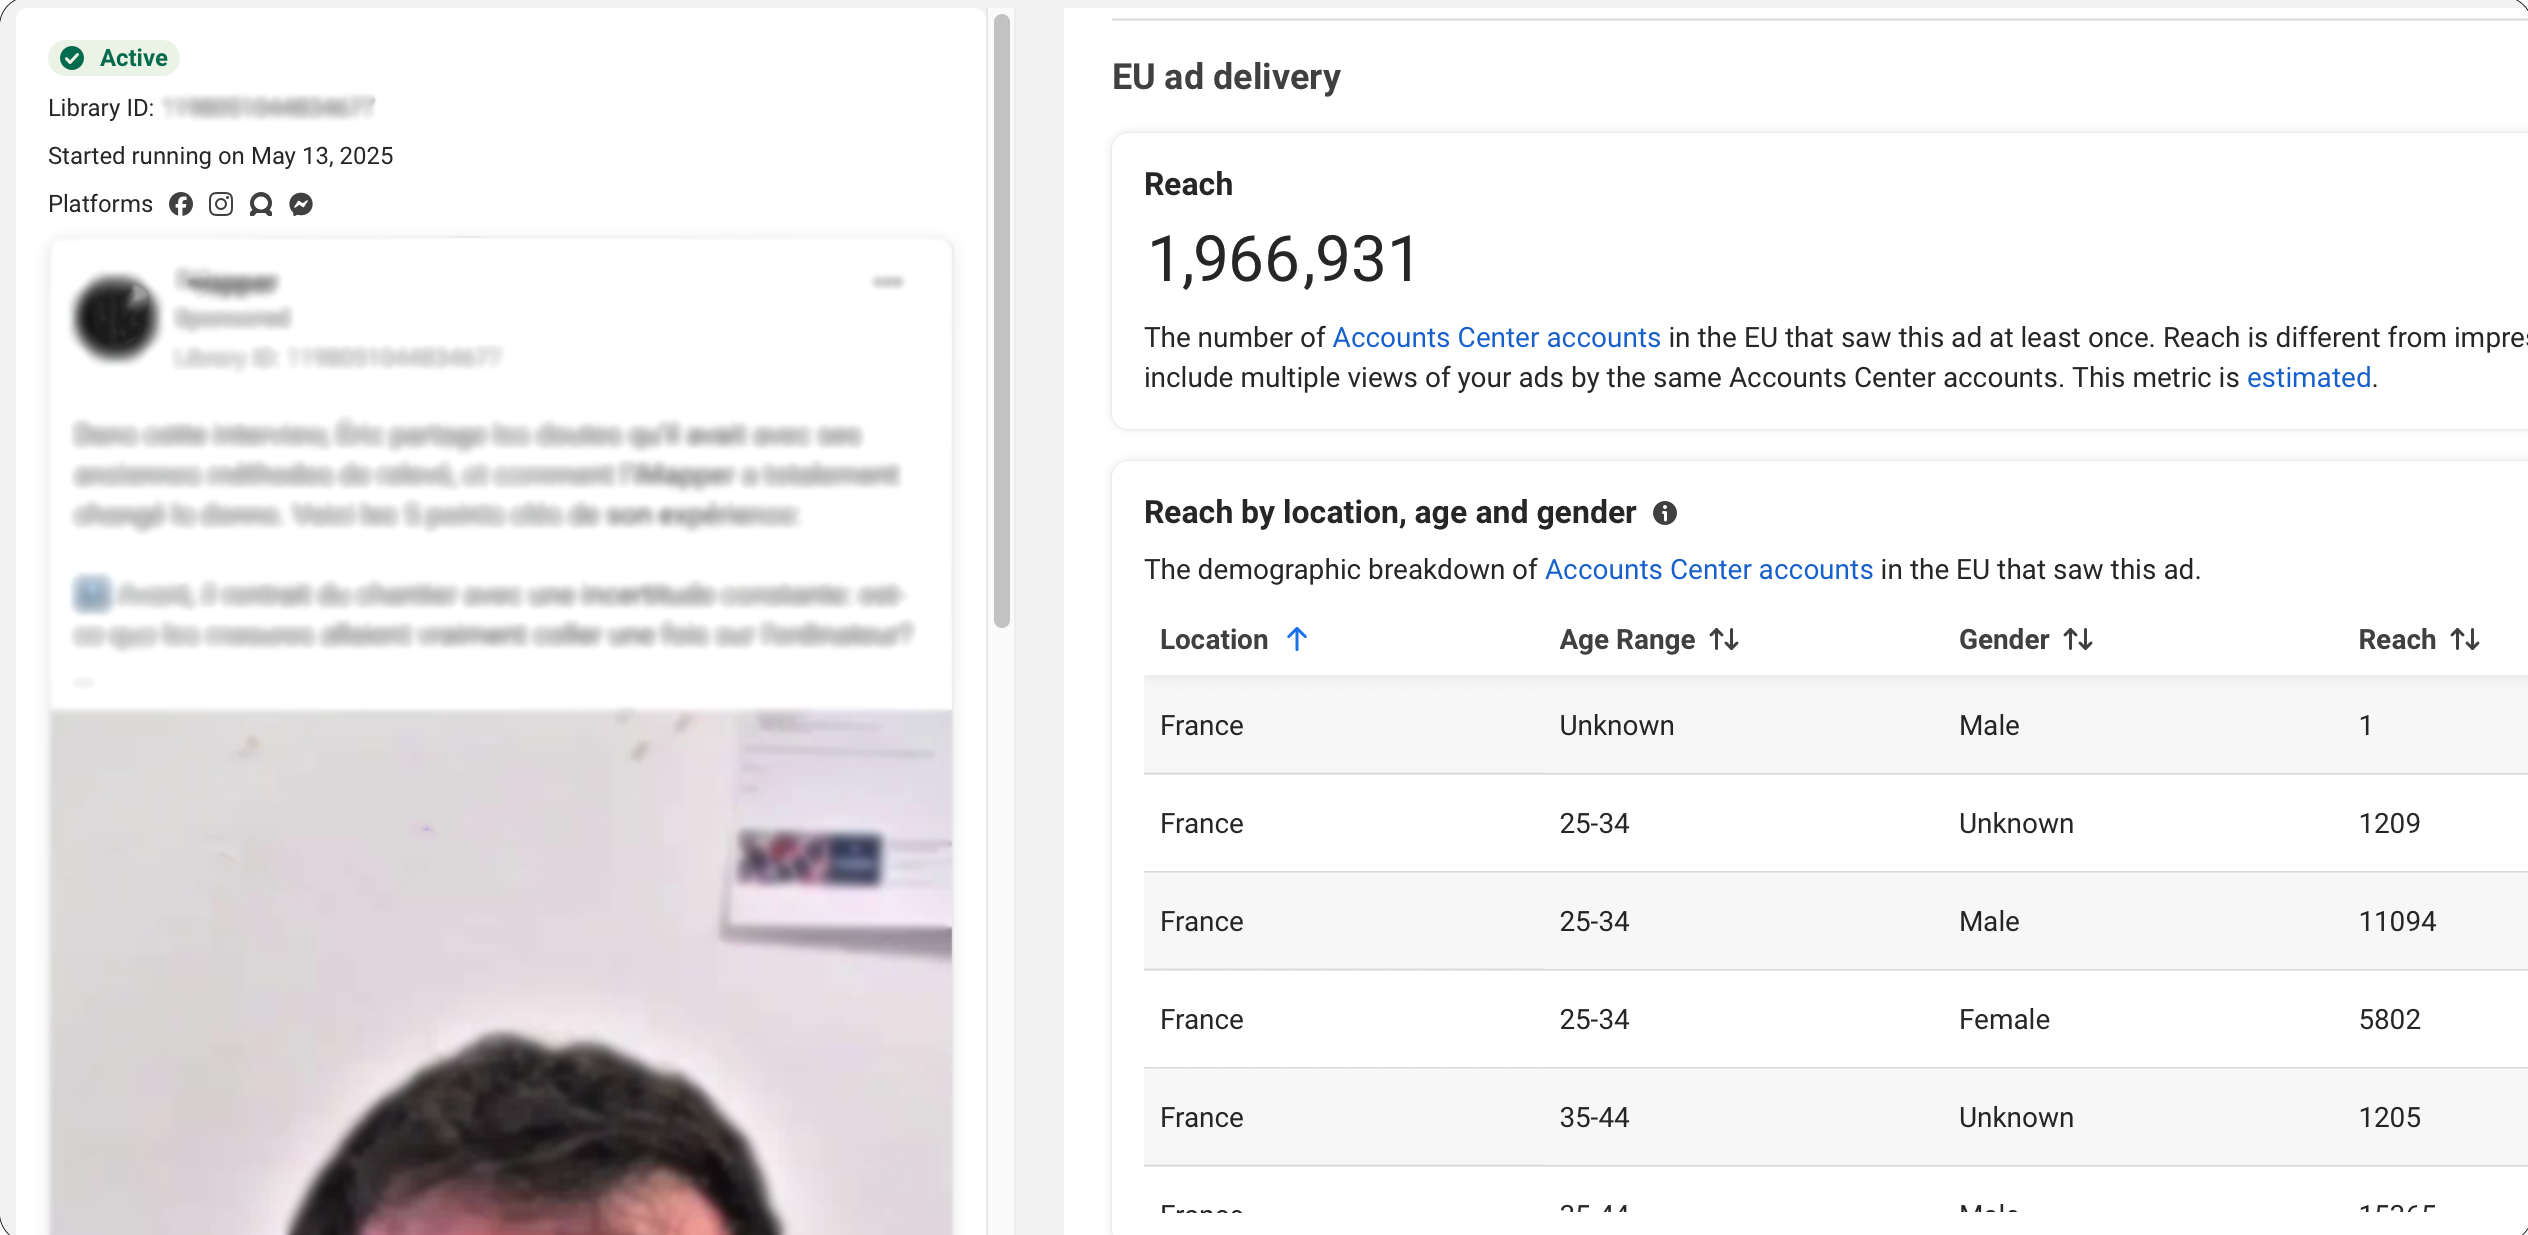Image resolution: width=2528 pixels, height=1235 pixels.
Task: Select the Facebook platform icon
Action: coord(181,204)
